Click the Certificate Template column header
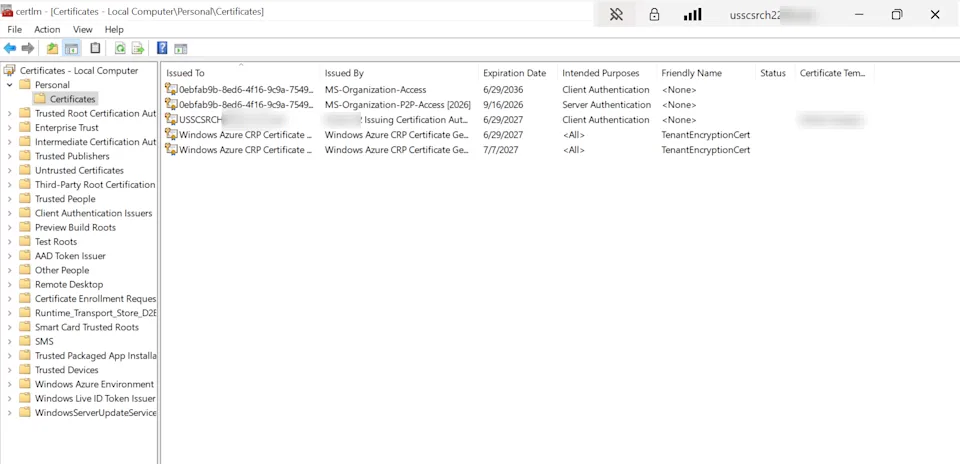Viewport: 960px width, 464px height. pyautogui.click(x=834, y=73)
